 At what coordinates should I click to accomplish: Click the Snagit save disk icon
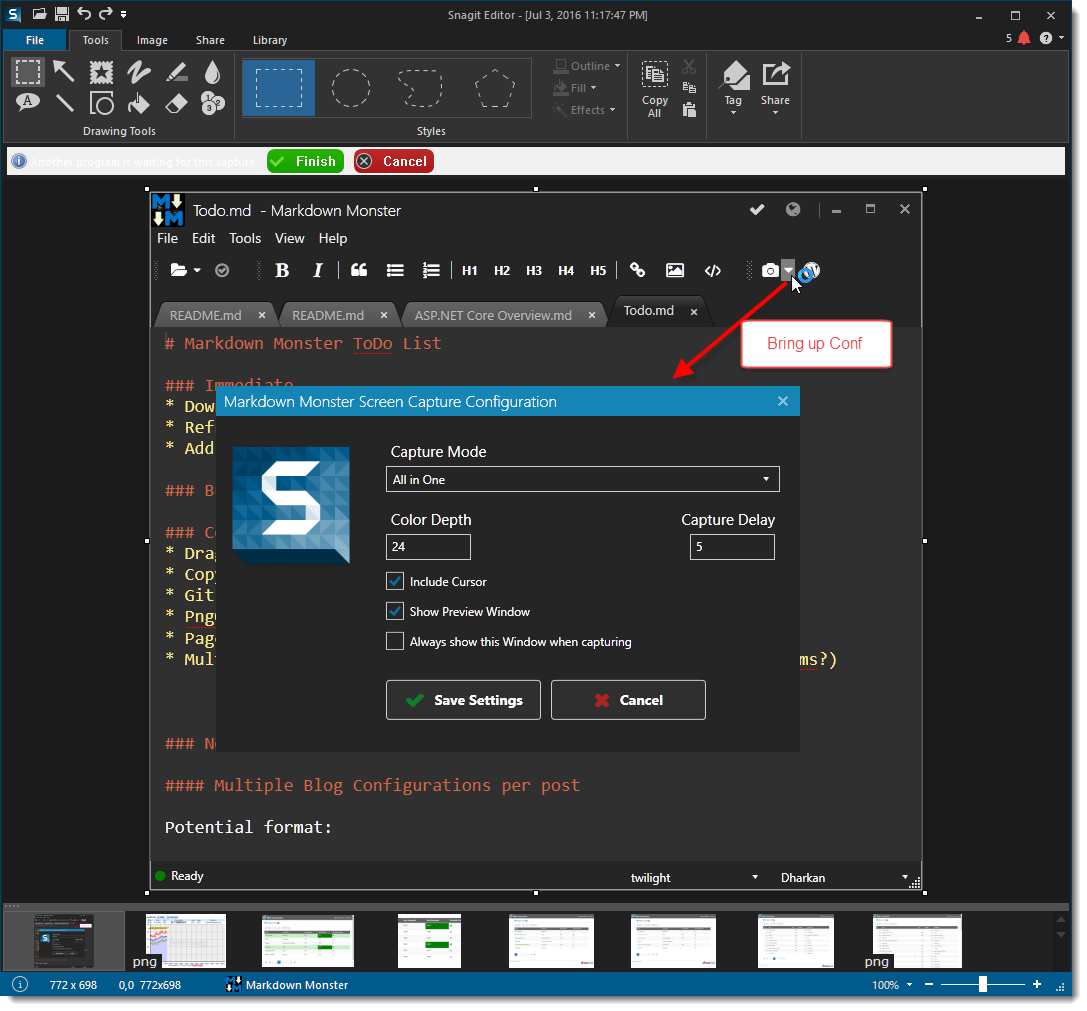point(62,14)
